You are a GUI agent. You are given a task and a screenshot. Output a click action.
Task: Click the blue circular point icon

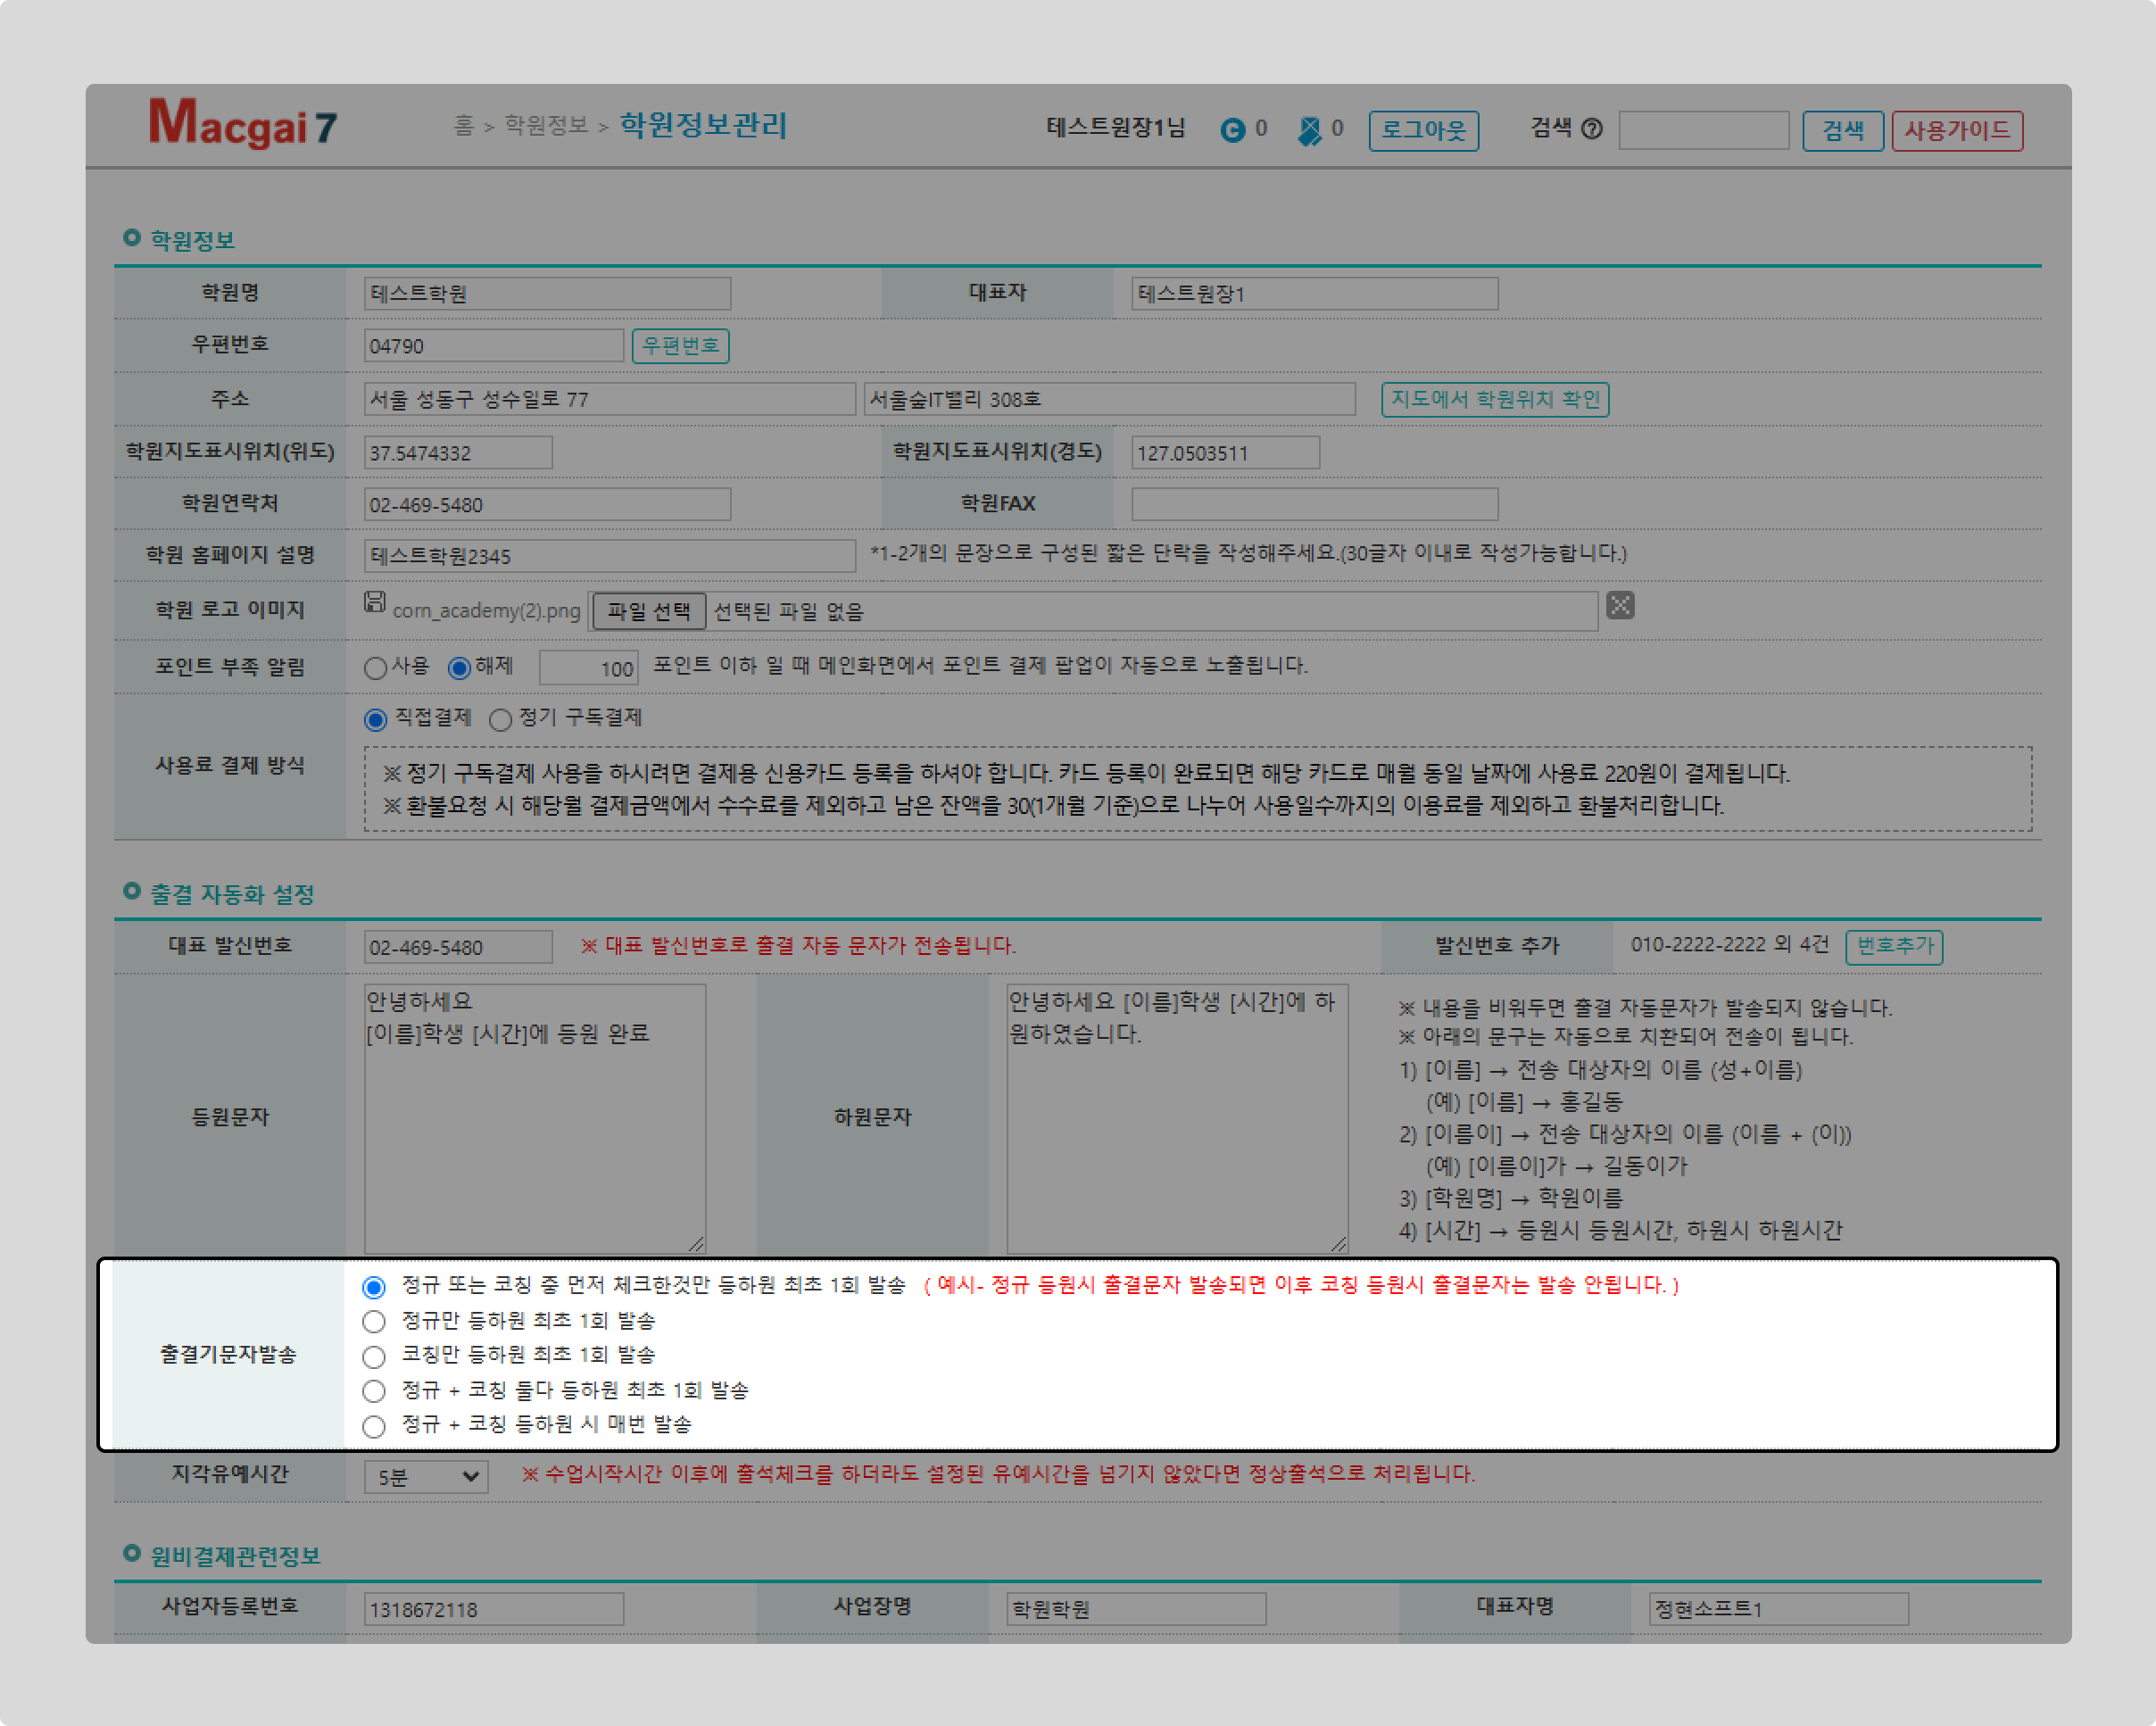point(1232,130)
